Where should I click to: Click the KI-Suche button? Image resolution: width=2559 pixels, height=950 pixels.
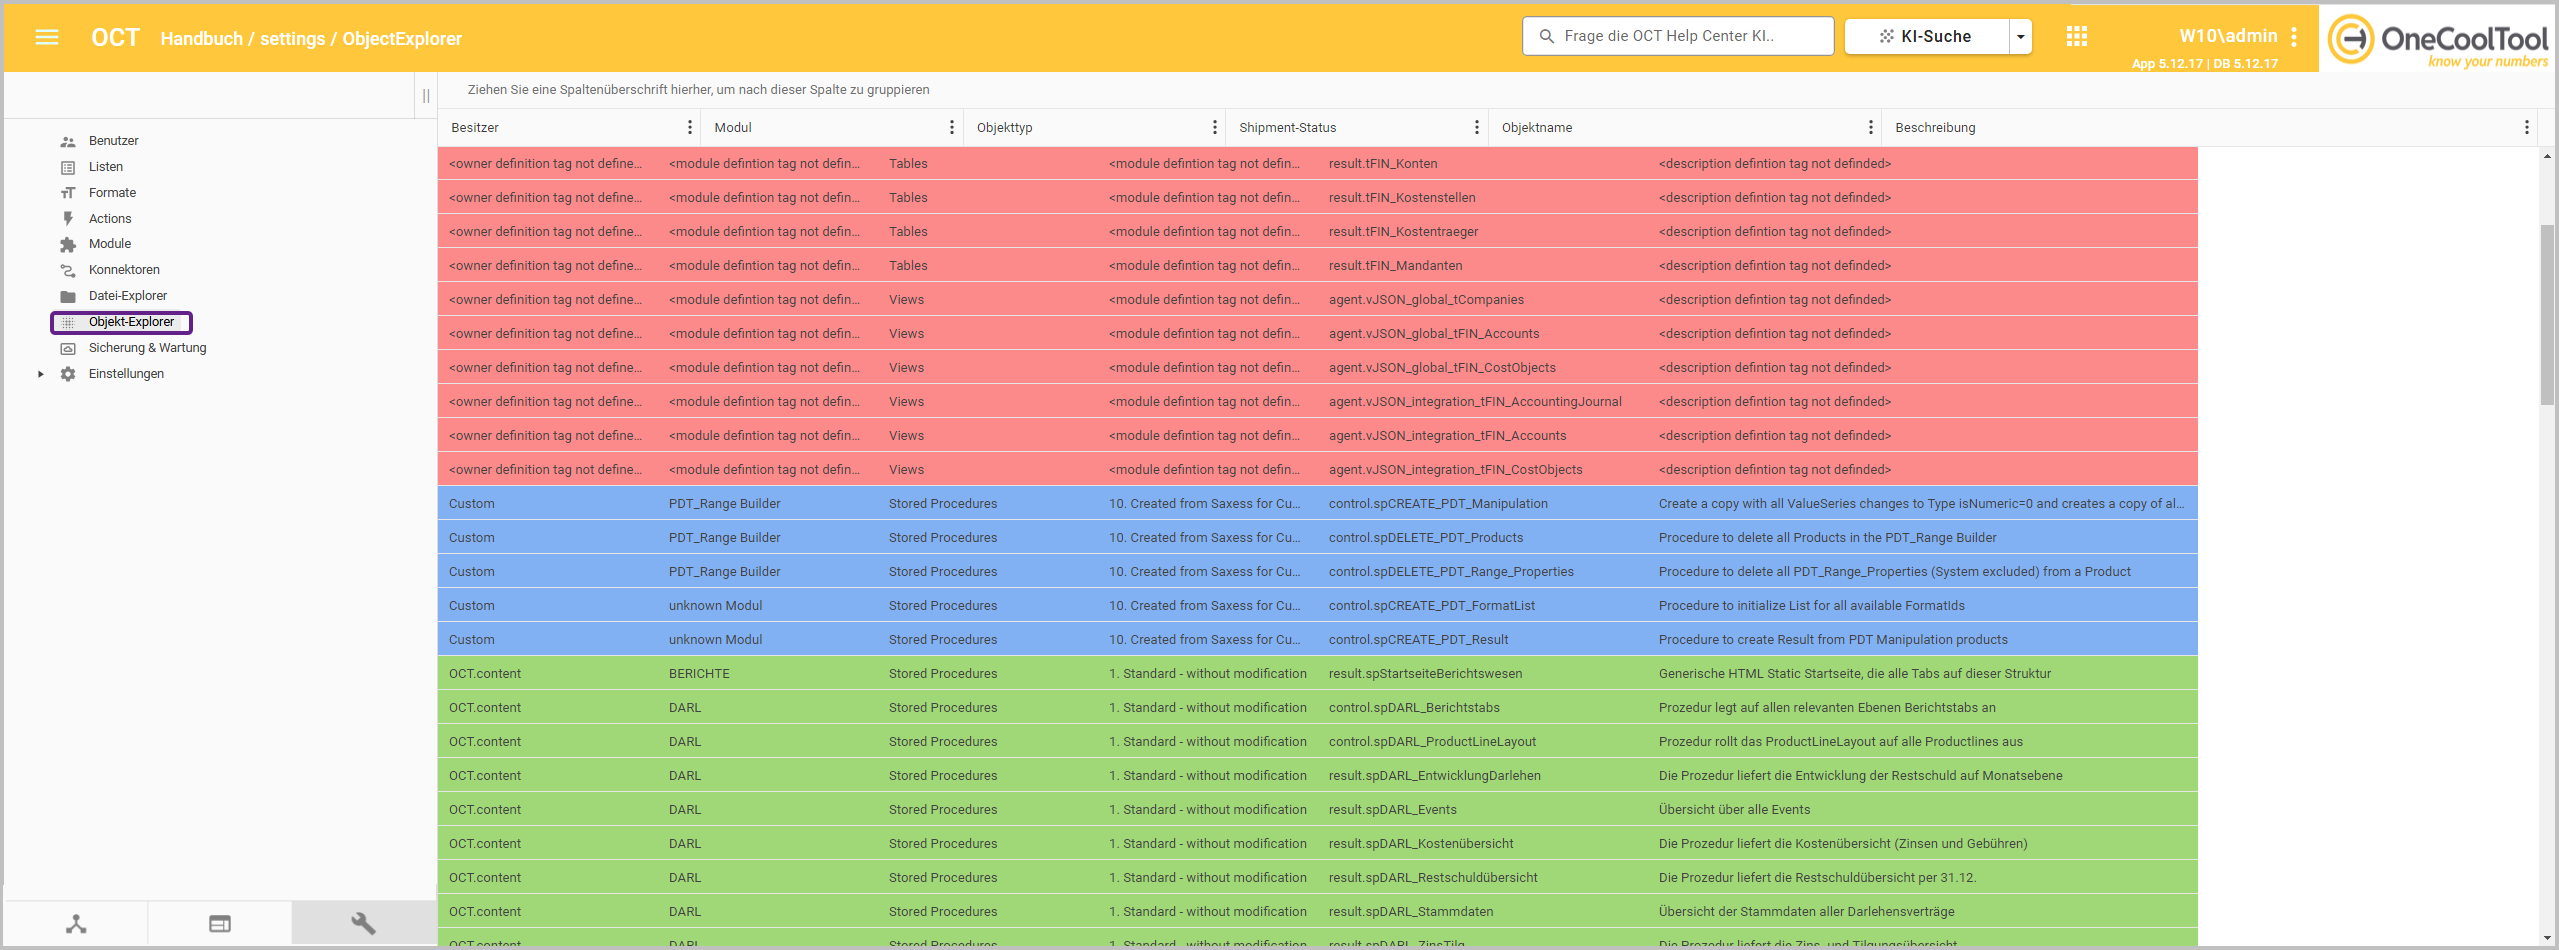pyautogui.click(x=1926, y=37)
